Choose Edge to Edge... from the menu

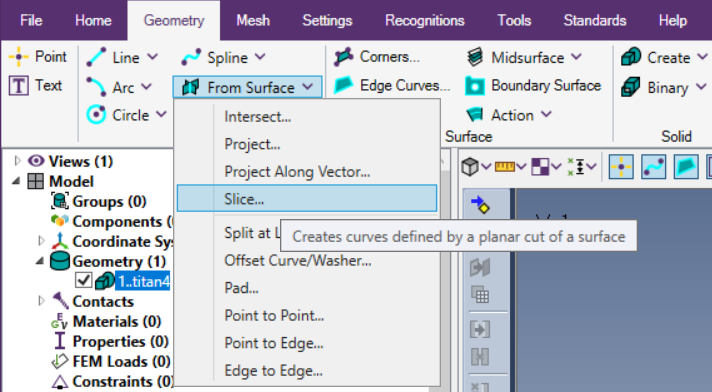tap(307, 371)
